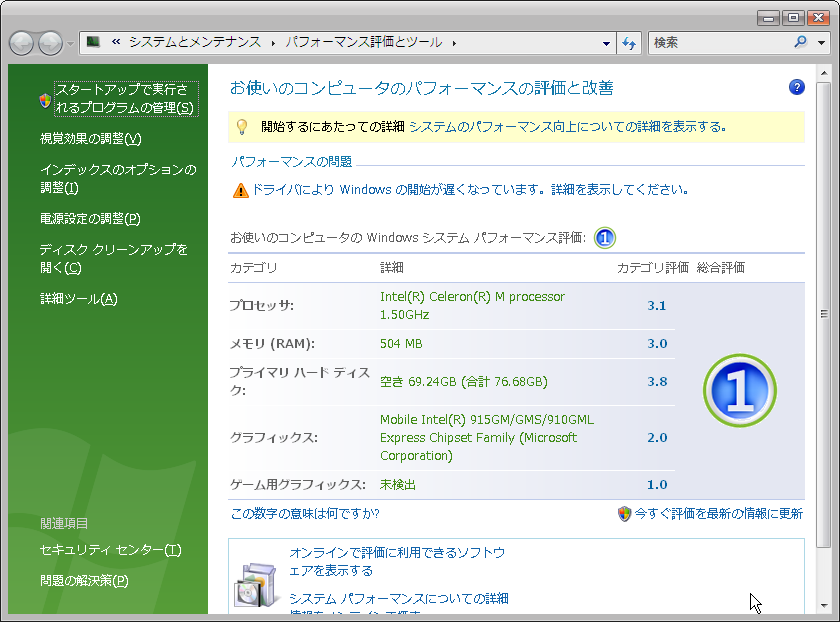Go back with the Back arrow button
Viewport: 840px width, 622px height.
tap(21, 43)
